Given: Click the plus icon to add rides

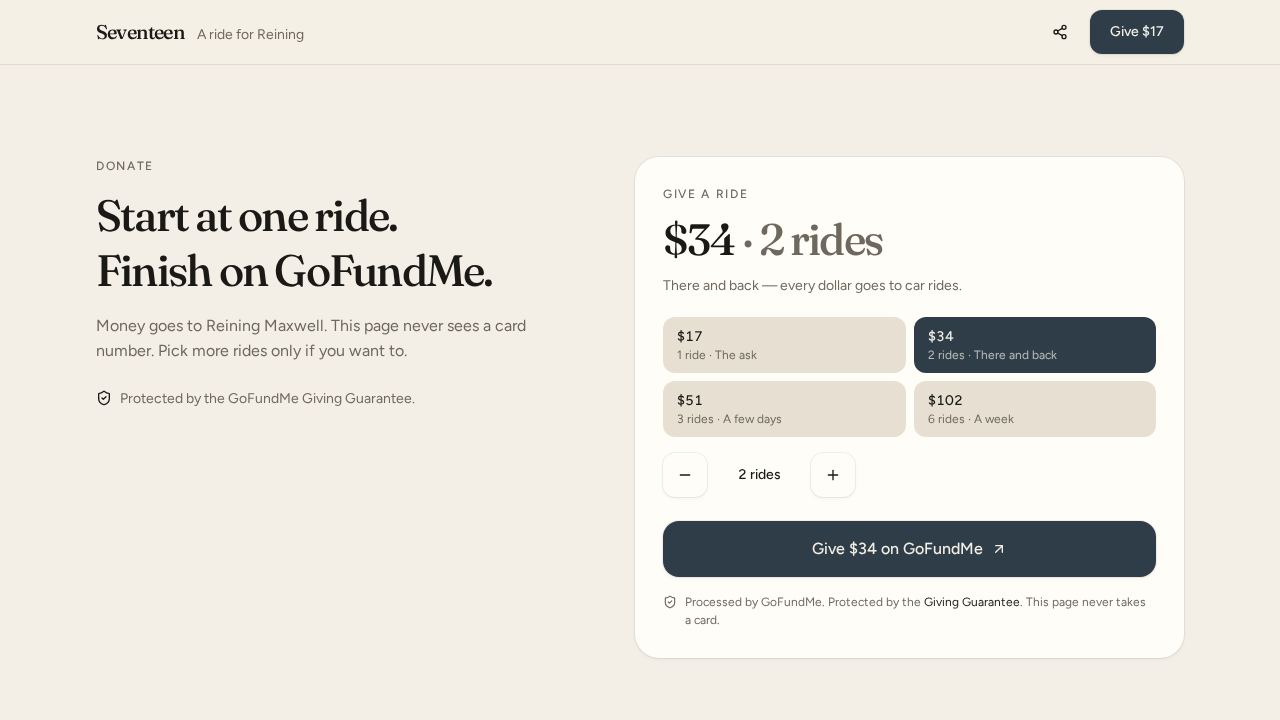Looking at the screenshot, I should [833, 475].
